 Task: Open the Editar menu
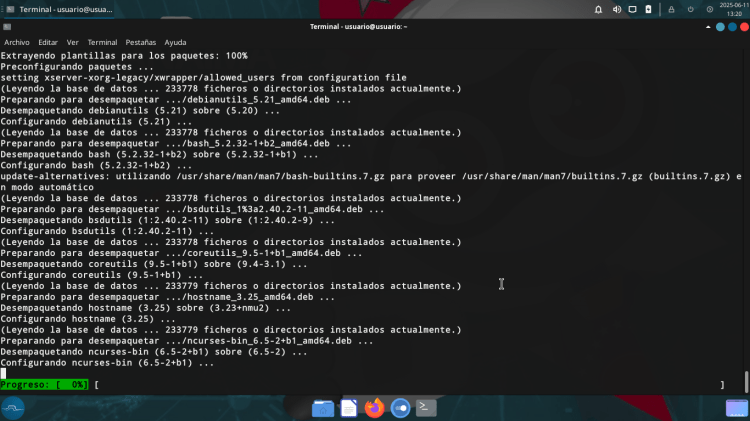tap(48, 43)
